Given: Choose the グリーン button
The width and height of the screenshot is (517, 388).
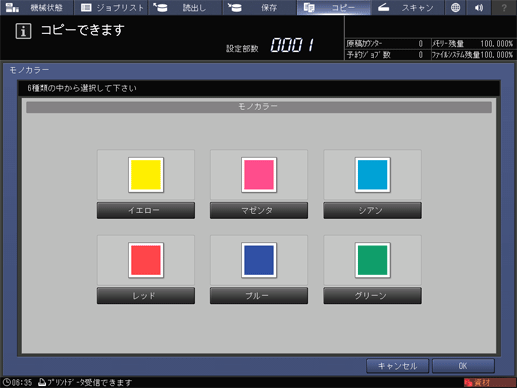Looking at the screenshot, I should click(x=372, y=296).
